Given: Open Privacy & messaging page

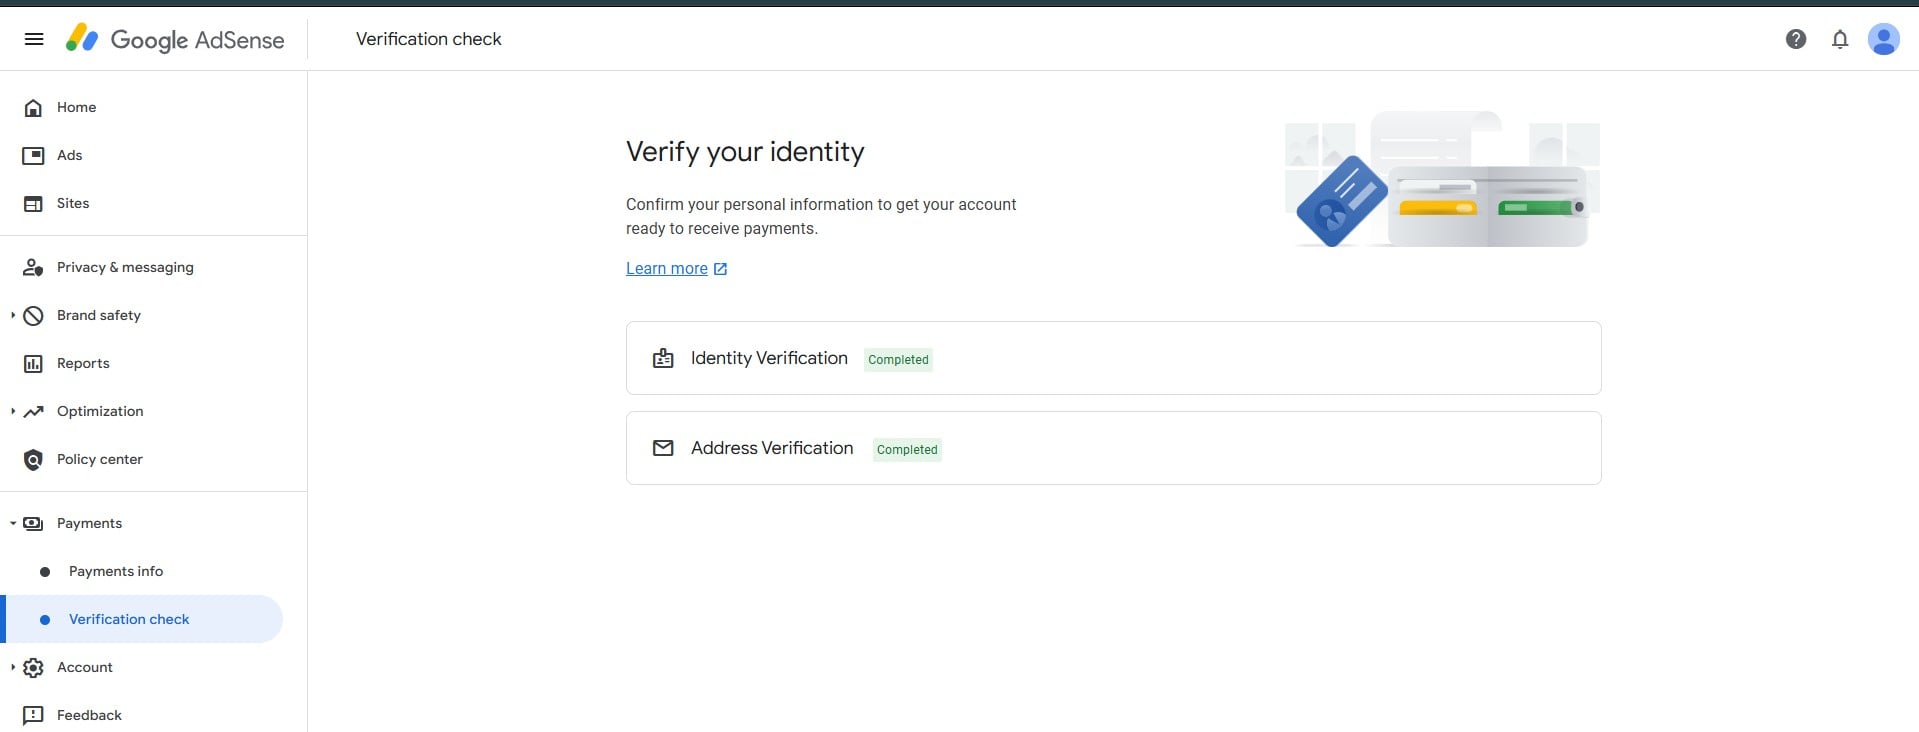Looking at the screenshot, I should [x=125, y=268].
